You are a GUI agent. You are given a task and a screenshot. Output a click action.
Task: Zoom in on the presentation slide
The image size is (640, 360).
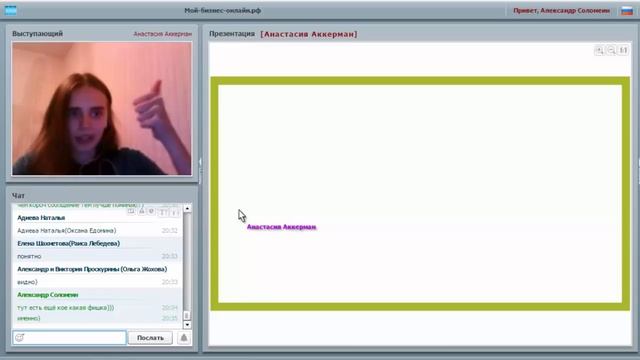pos(599,50)
